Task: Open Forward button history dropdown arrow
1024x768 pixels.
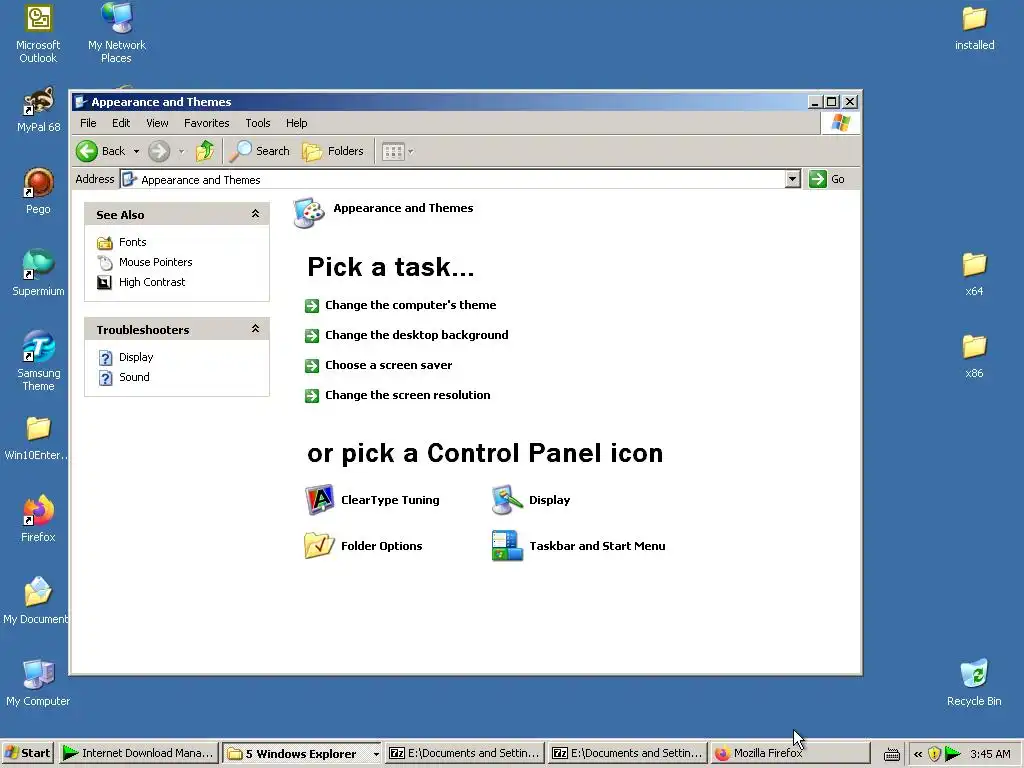Action: pos(182,152)
